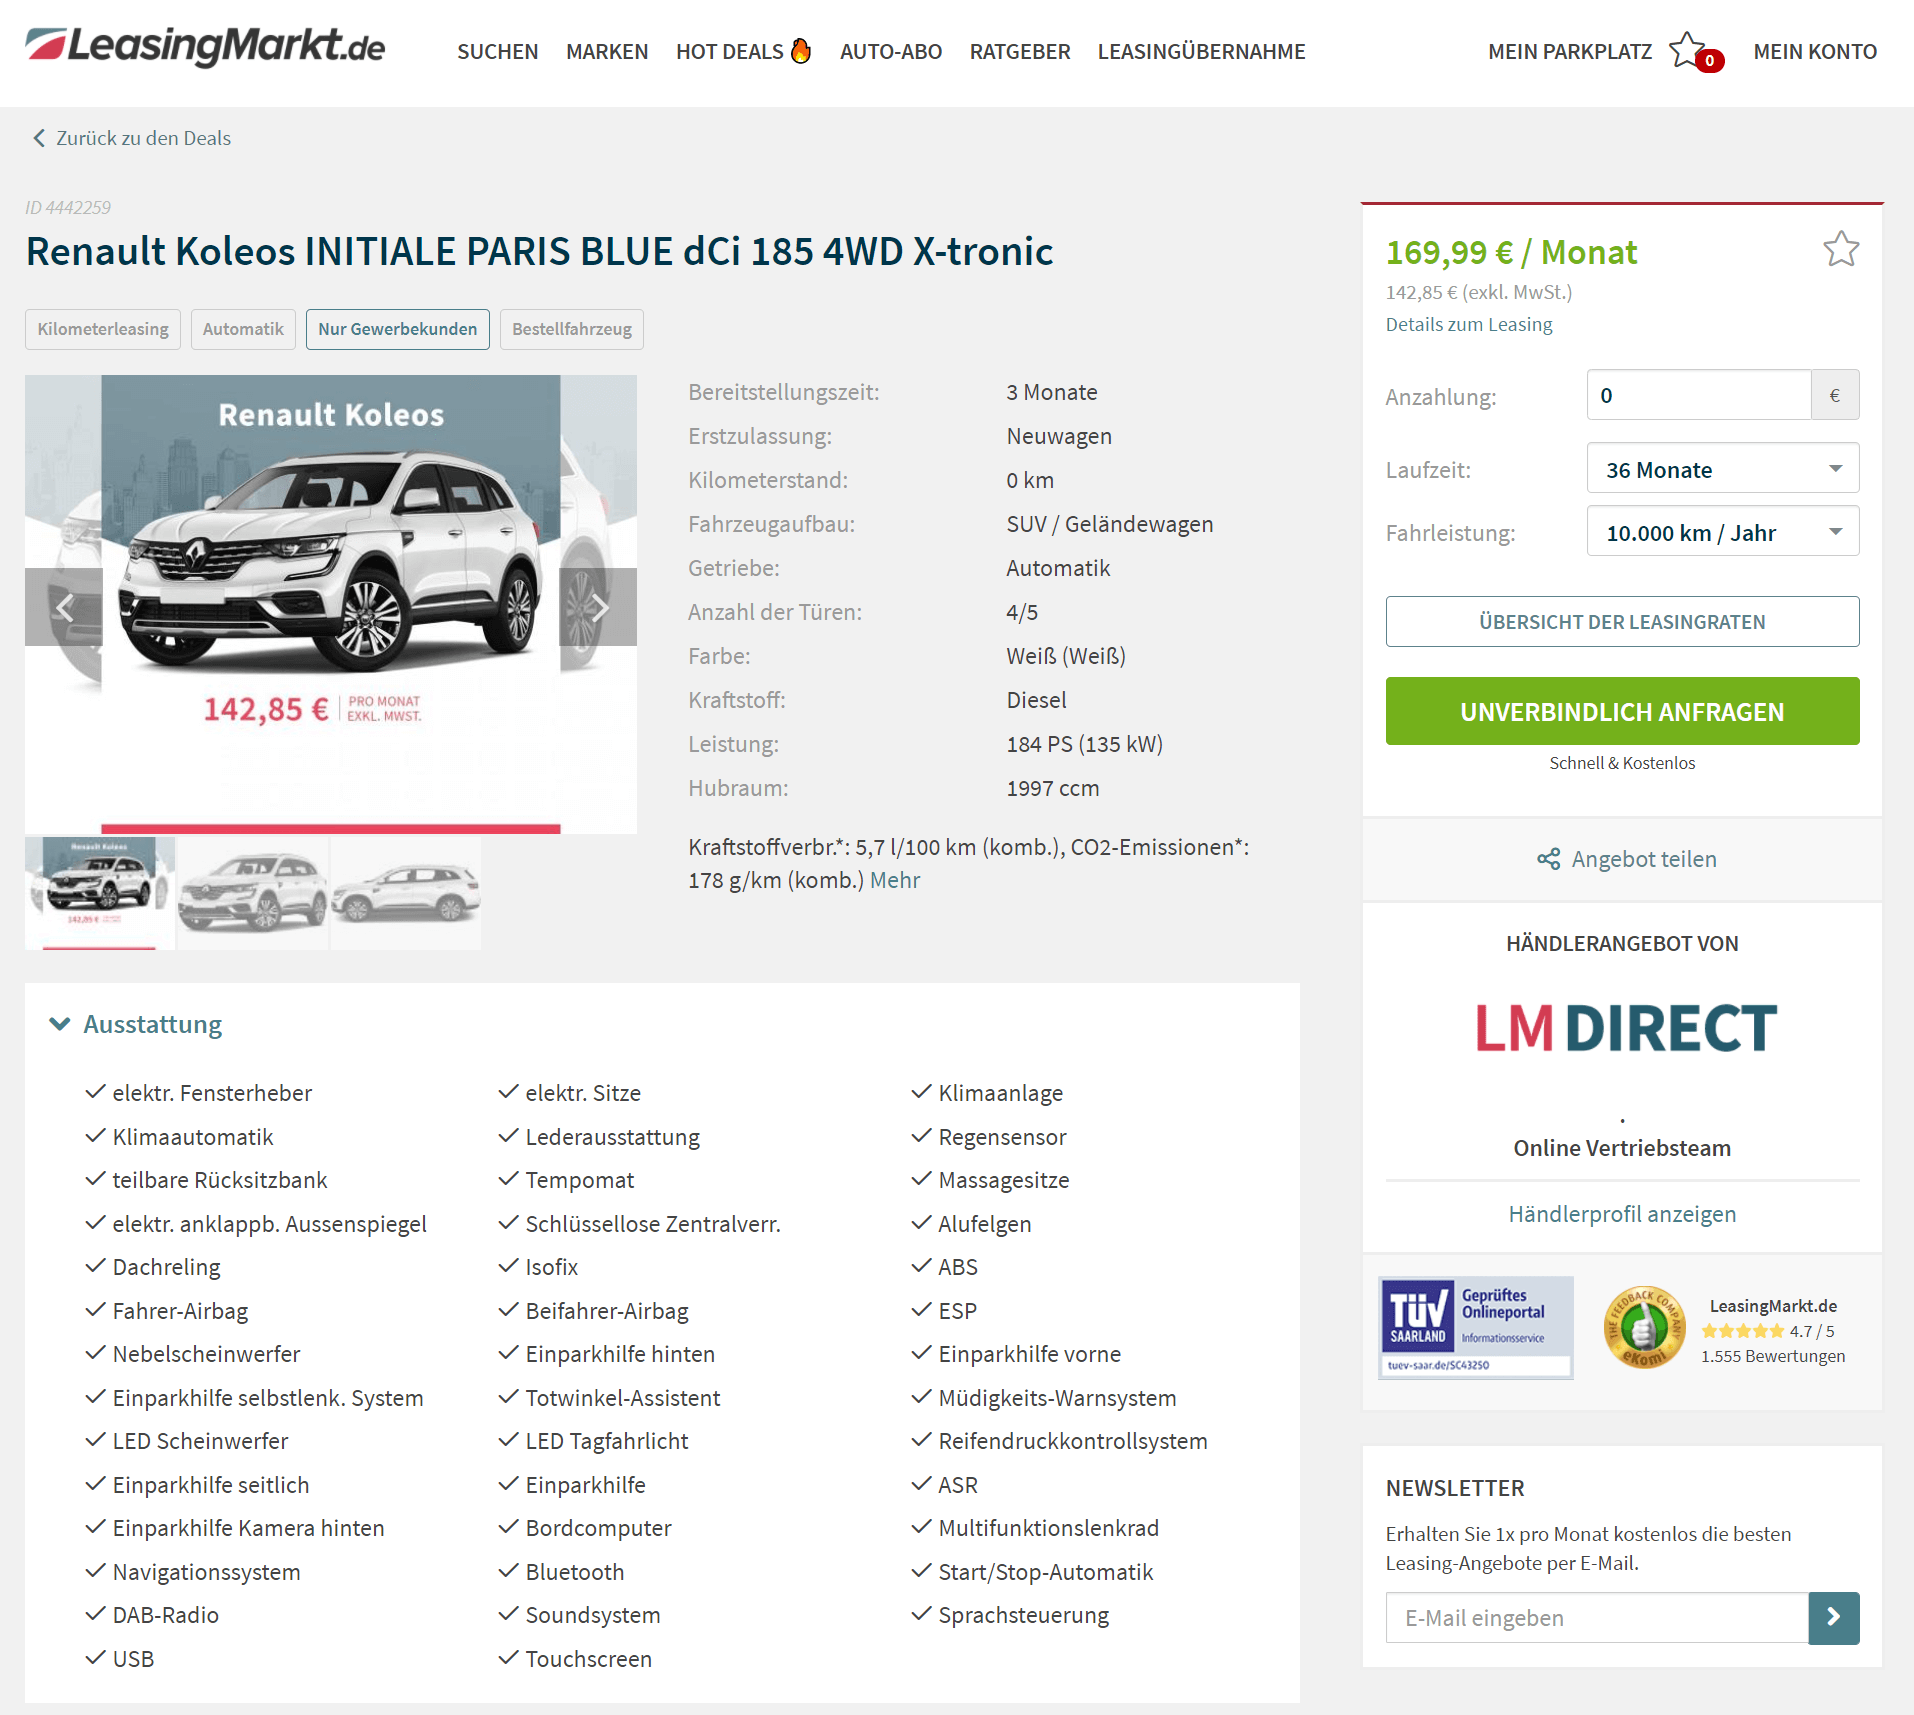Click the Sprachsteuerung equipment item
1914x1715 pixels.
click(1023, 1615)
